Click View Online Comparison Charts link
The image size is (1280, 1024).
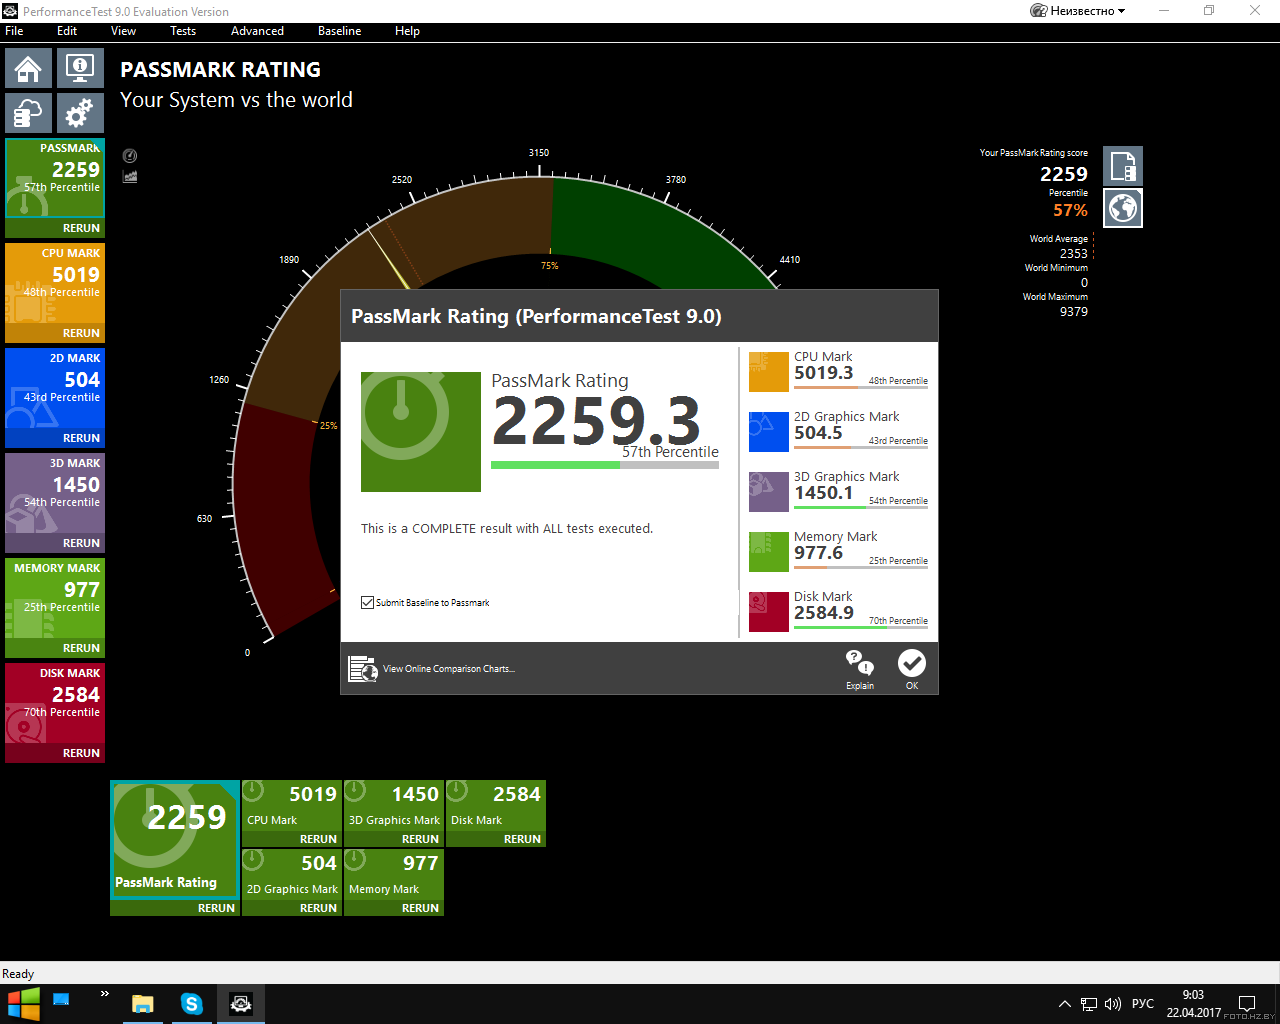click(449, 669)
